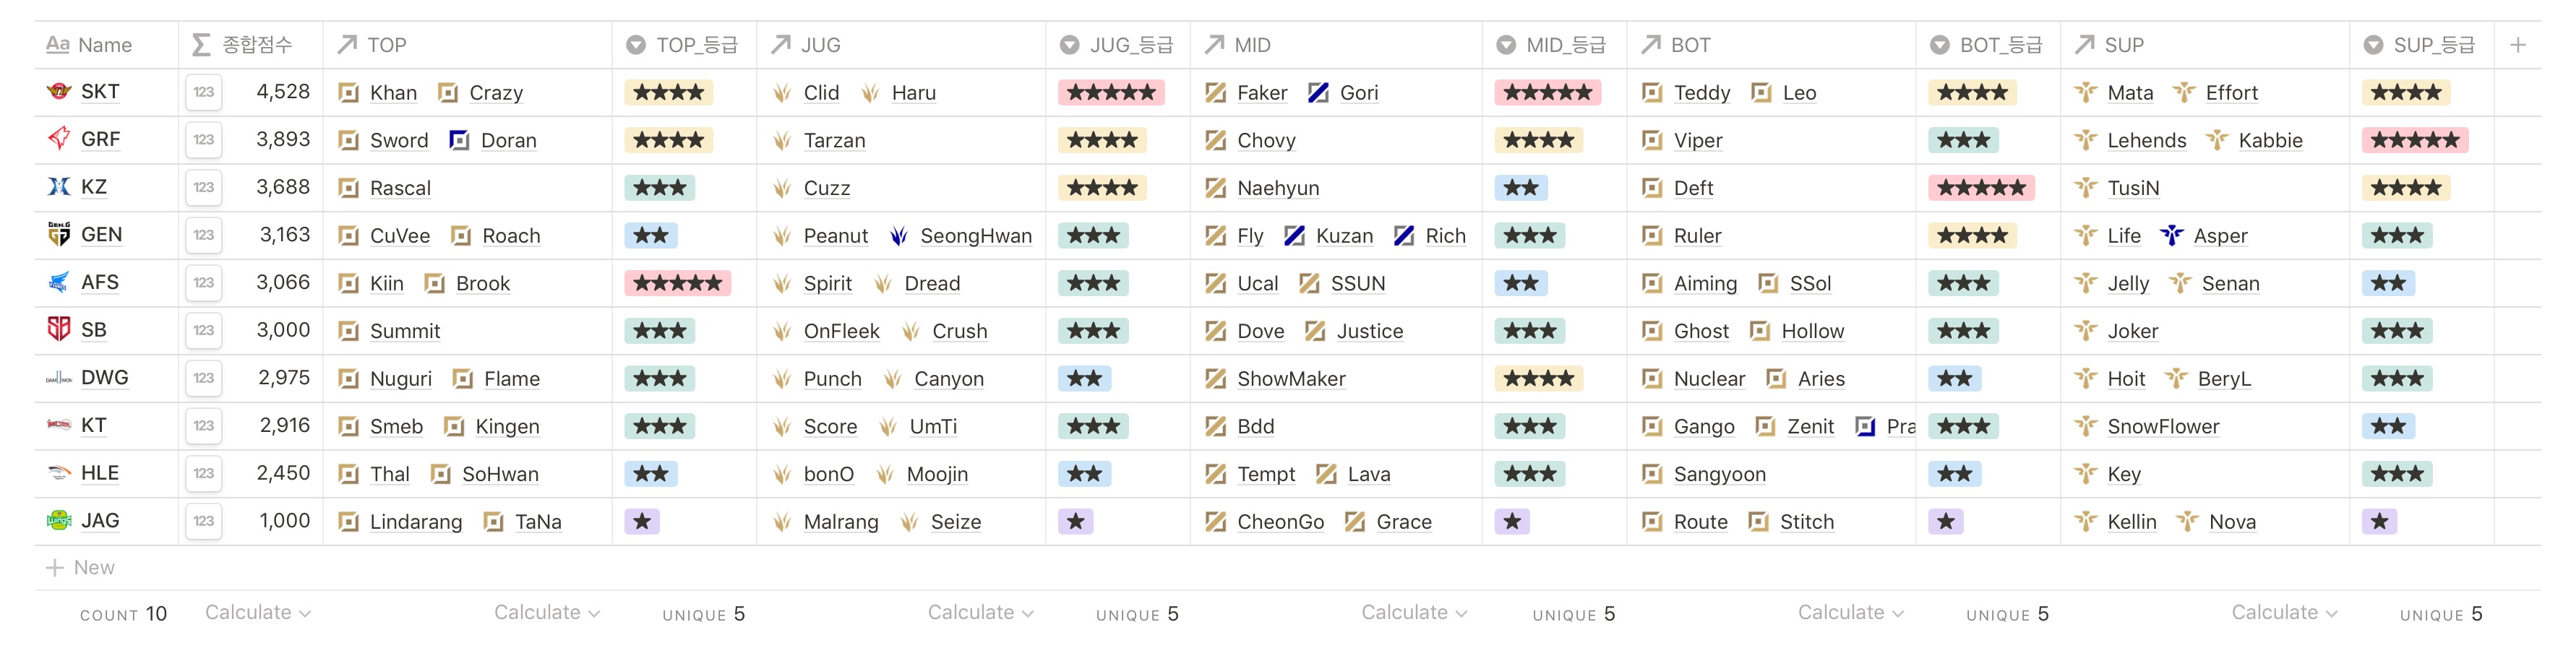The width and height of the screenshot is (2576, 653).
Task: Open Calculate dropdown under MID column
Action: (1413, 613)
